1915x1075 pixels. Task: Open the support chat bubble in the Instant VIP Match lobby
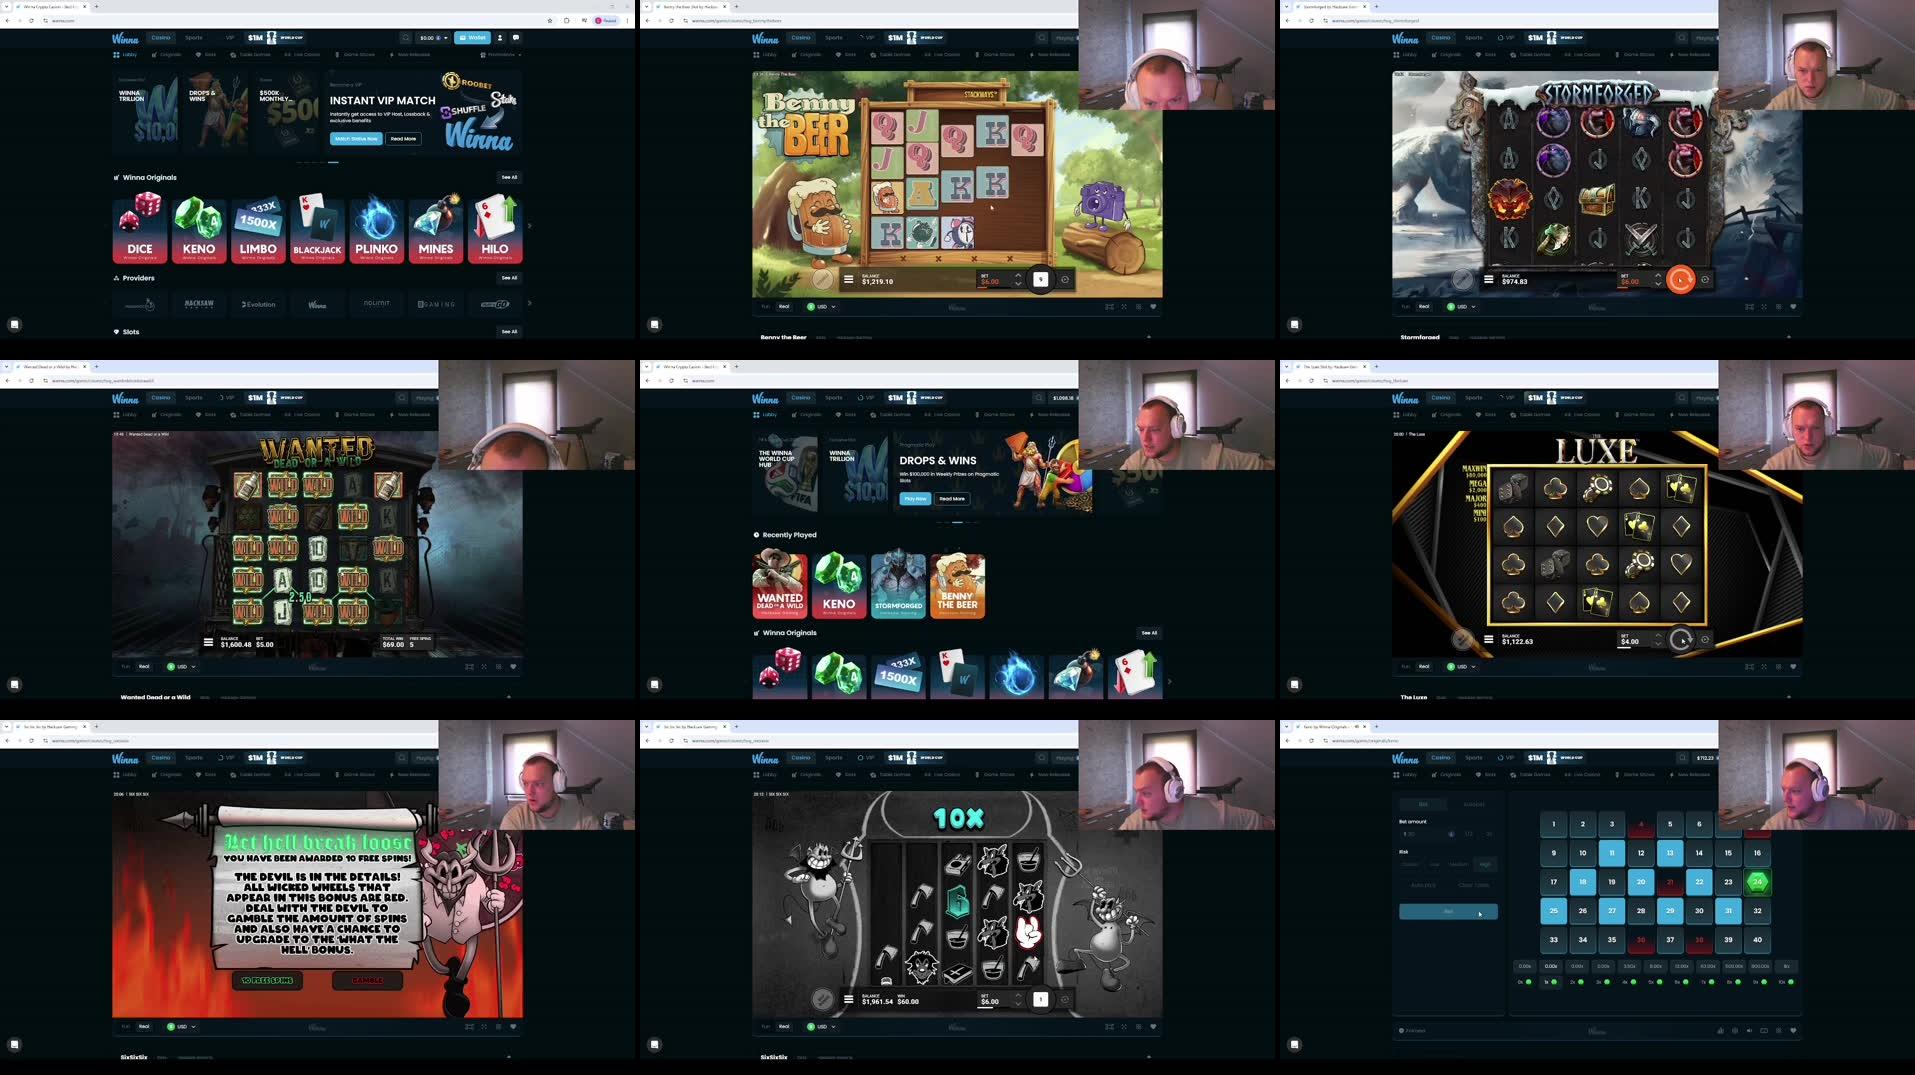click(14, 324)
